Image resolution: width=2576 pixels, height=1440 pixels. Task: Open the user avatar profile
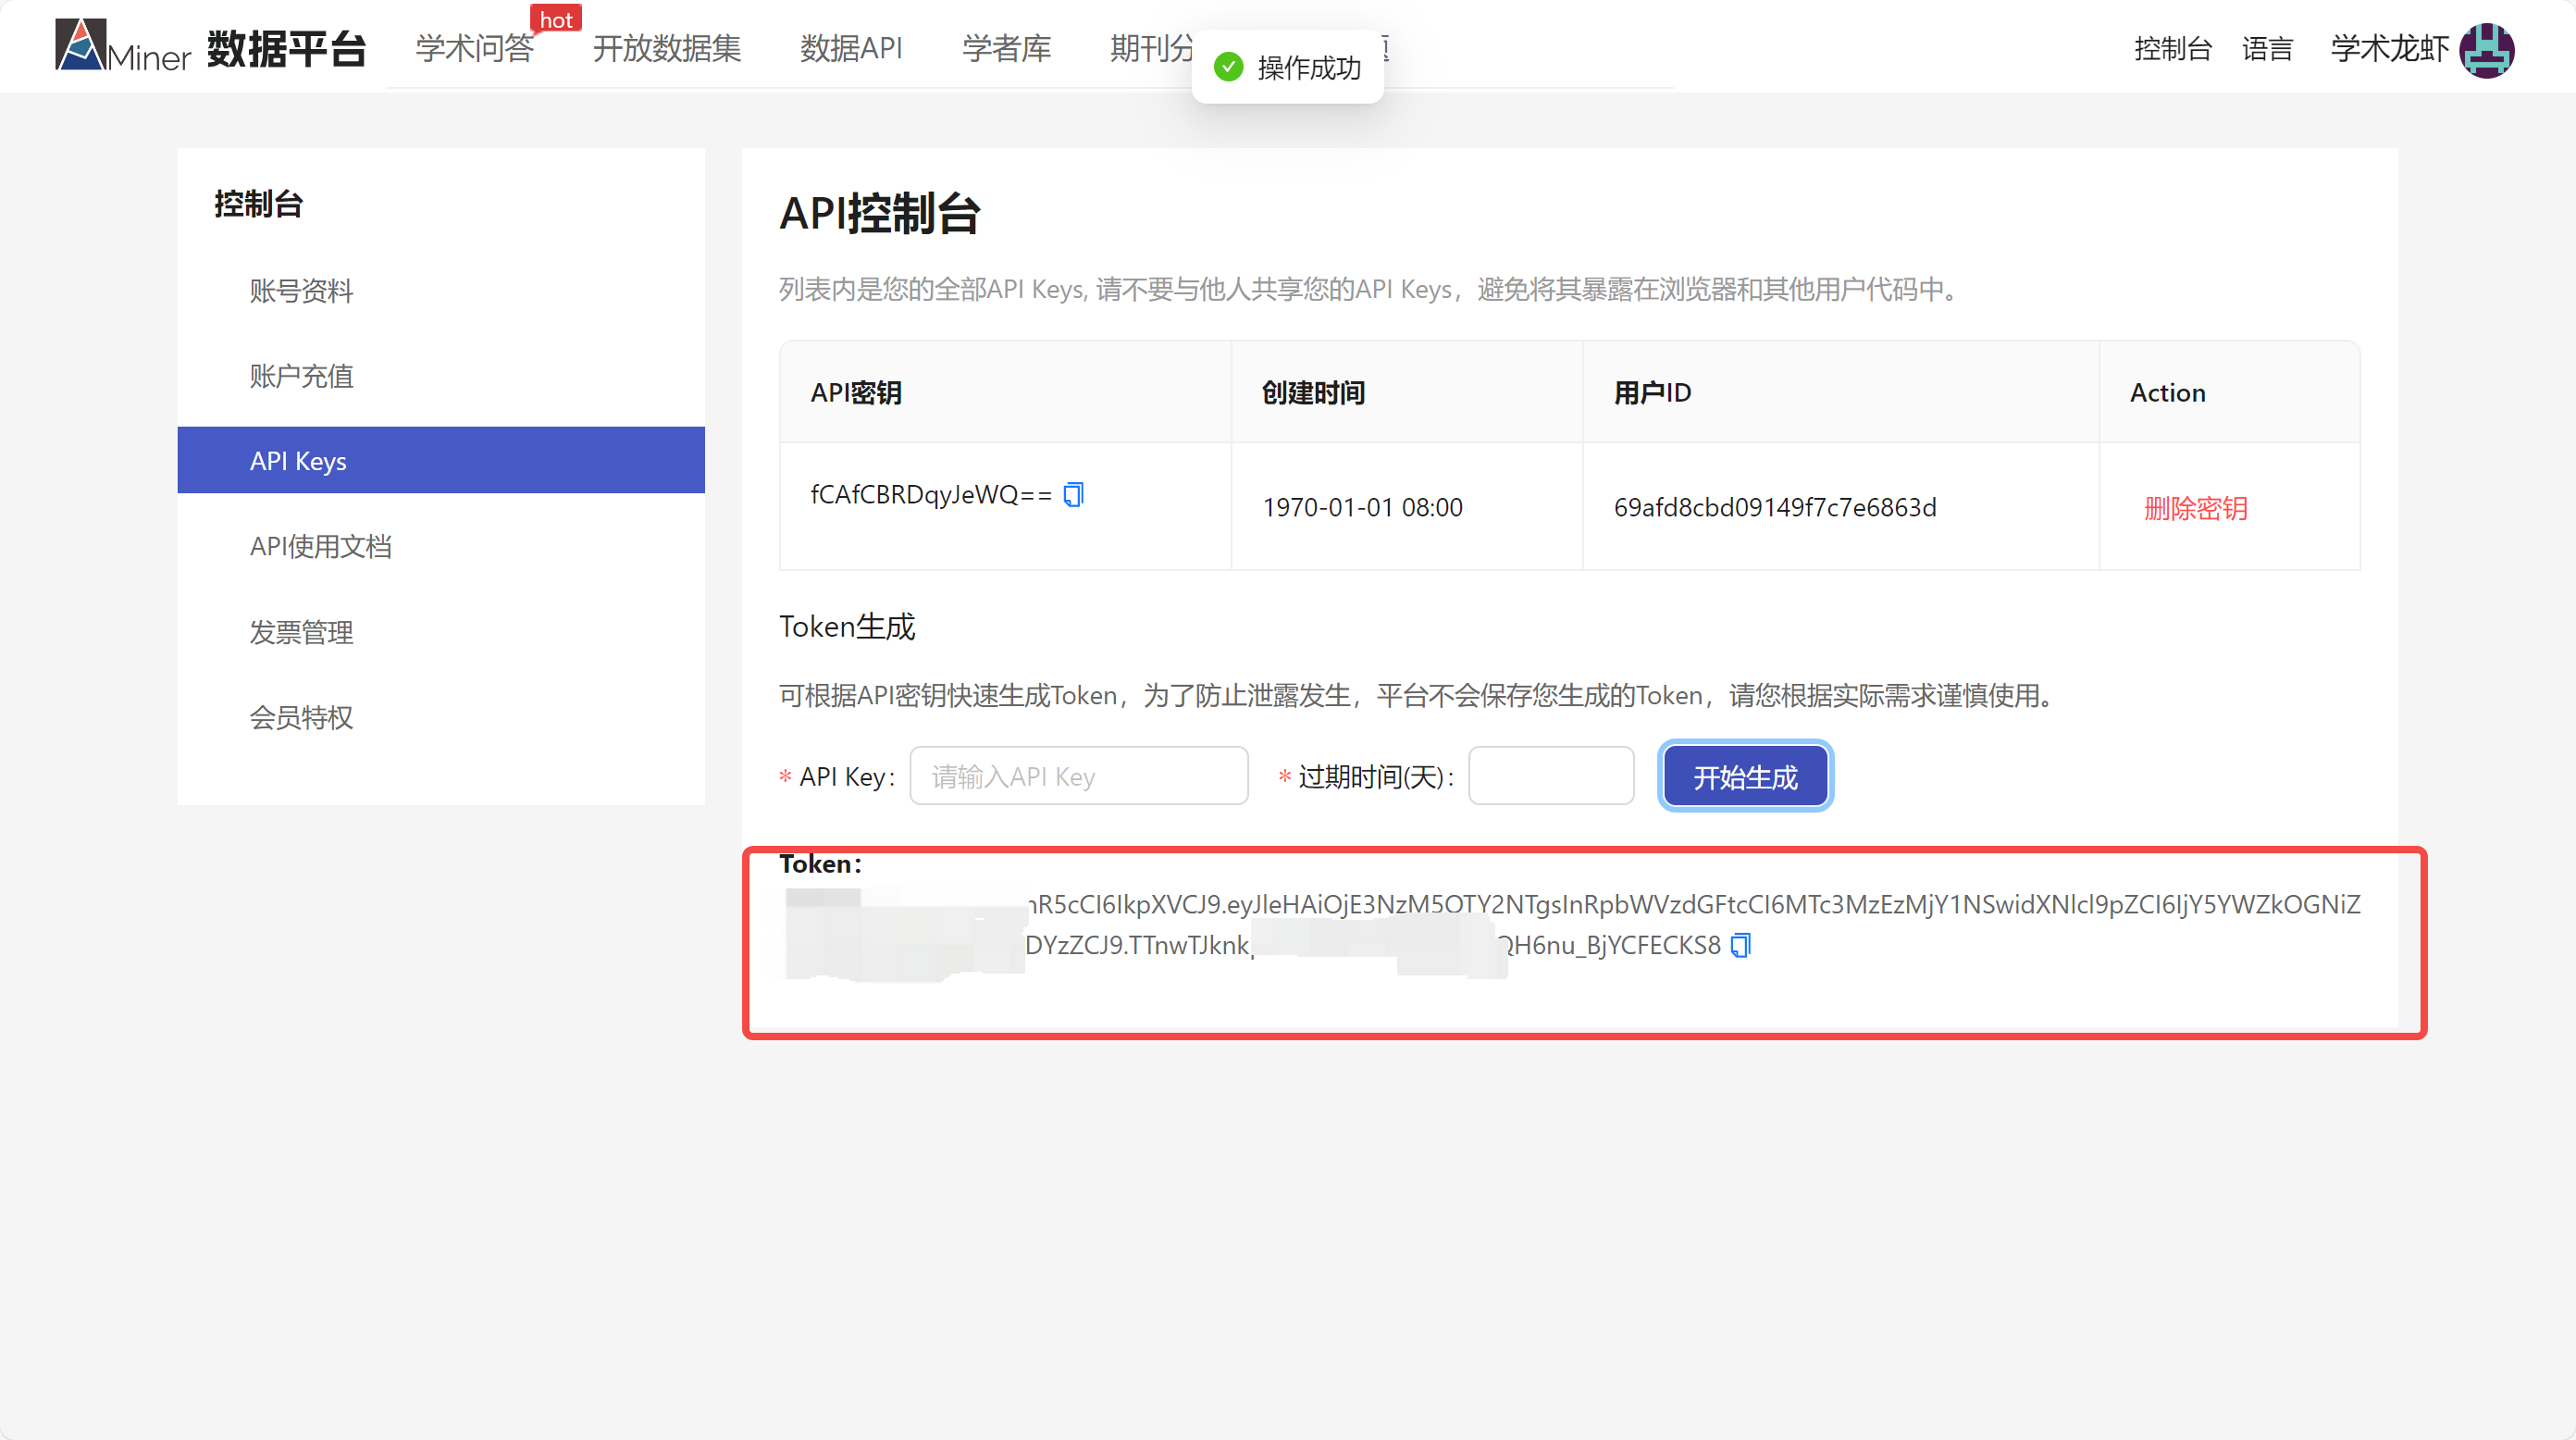2487,49
